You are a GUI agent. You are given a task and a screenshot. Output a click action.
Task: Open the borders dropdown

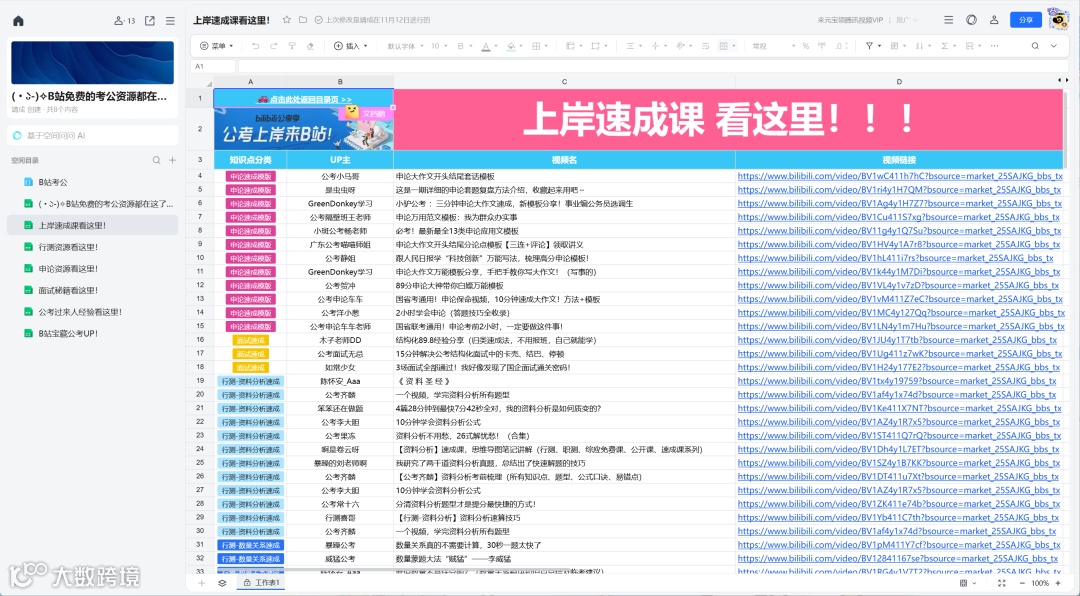click(x=539, y=46)
